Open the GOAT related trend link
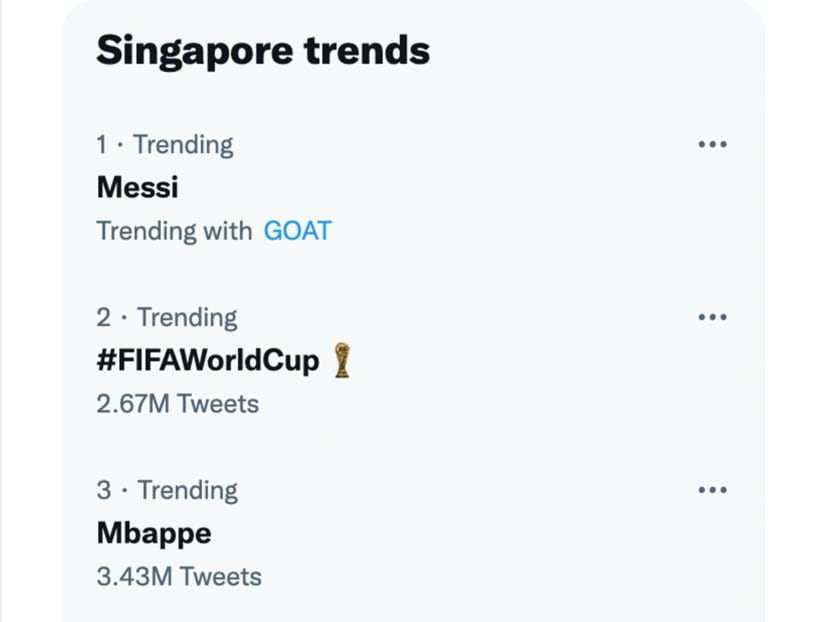The width and height of the screenshot is (830, 622). point(297,231)
